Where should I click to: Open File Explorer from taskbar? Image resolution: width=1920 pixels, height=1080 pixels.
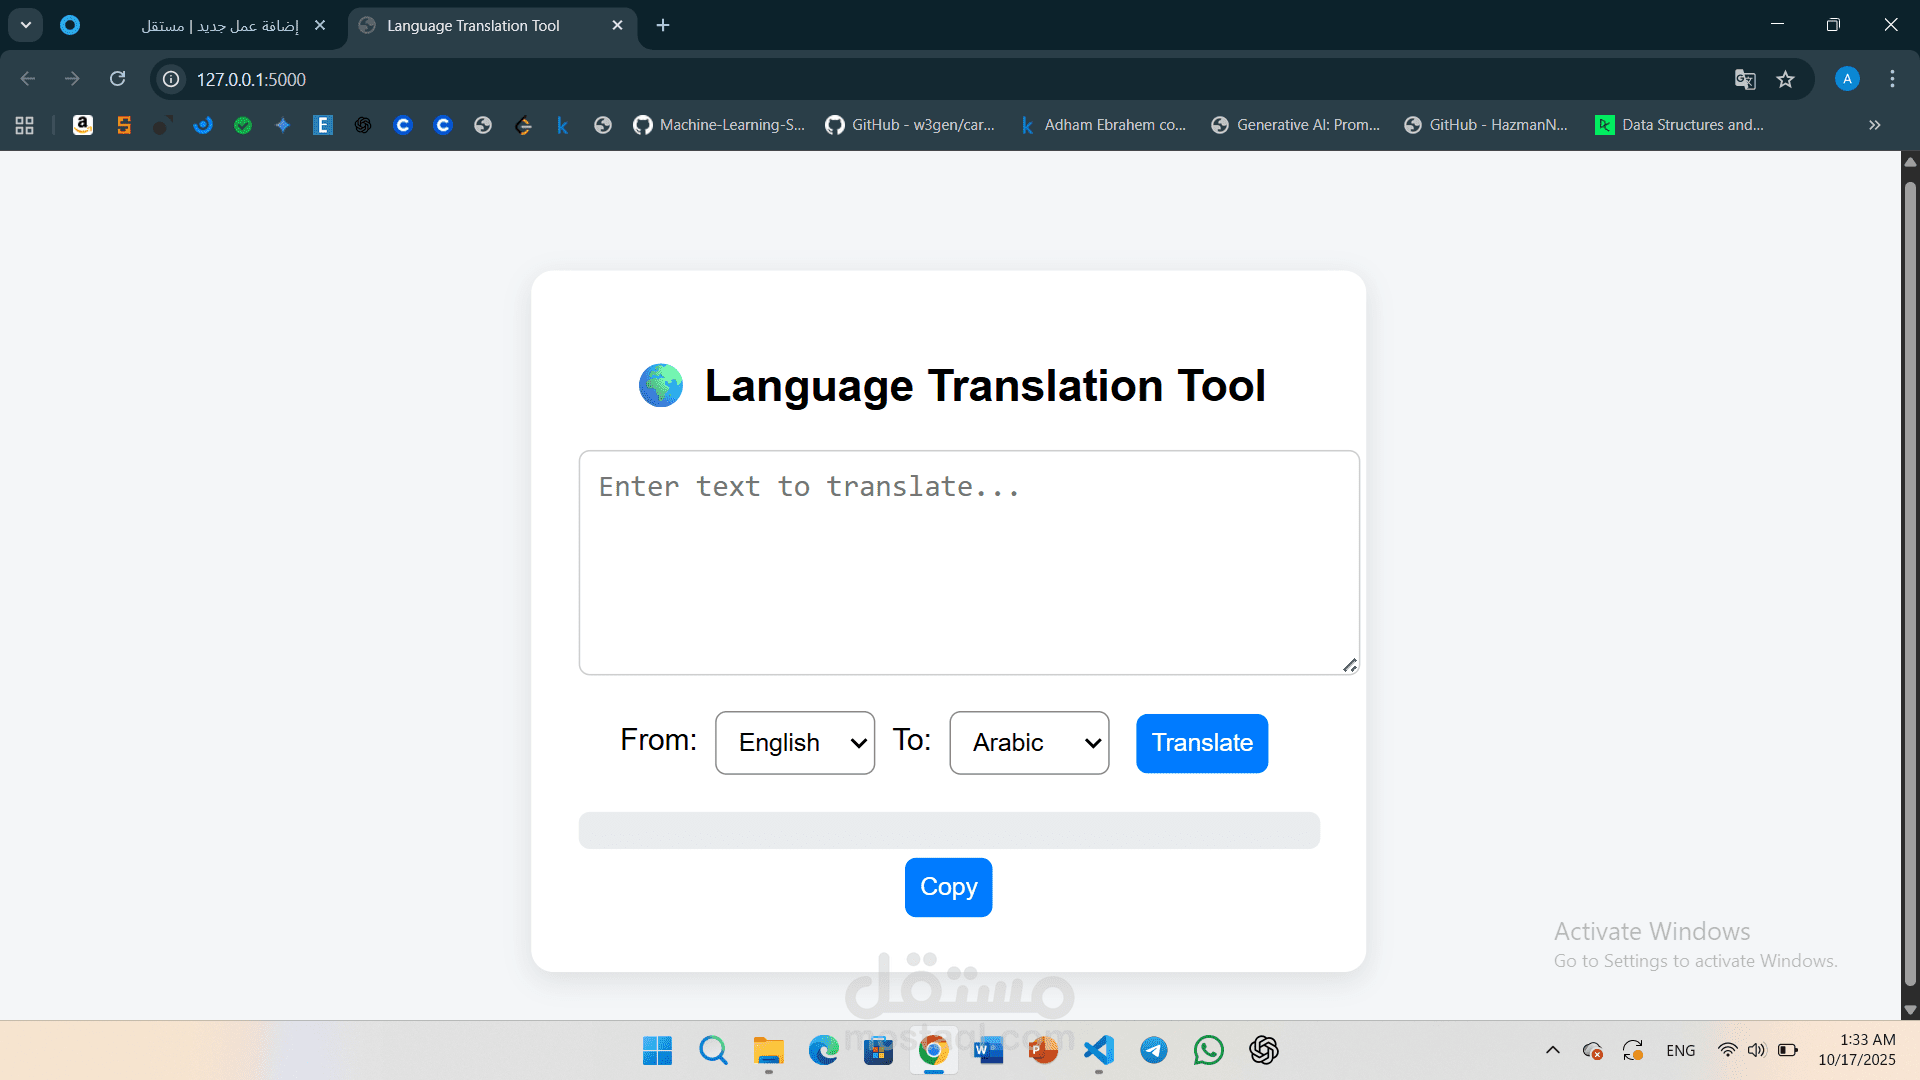click(768, 1050)
